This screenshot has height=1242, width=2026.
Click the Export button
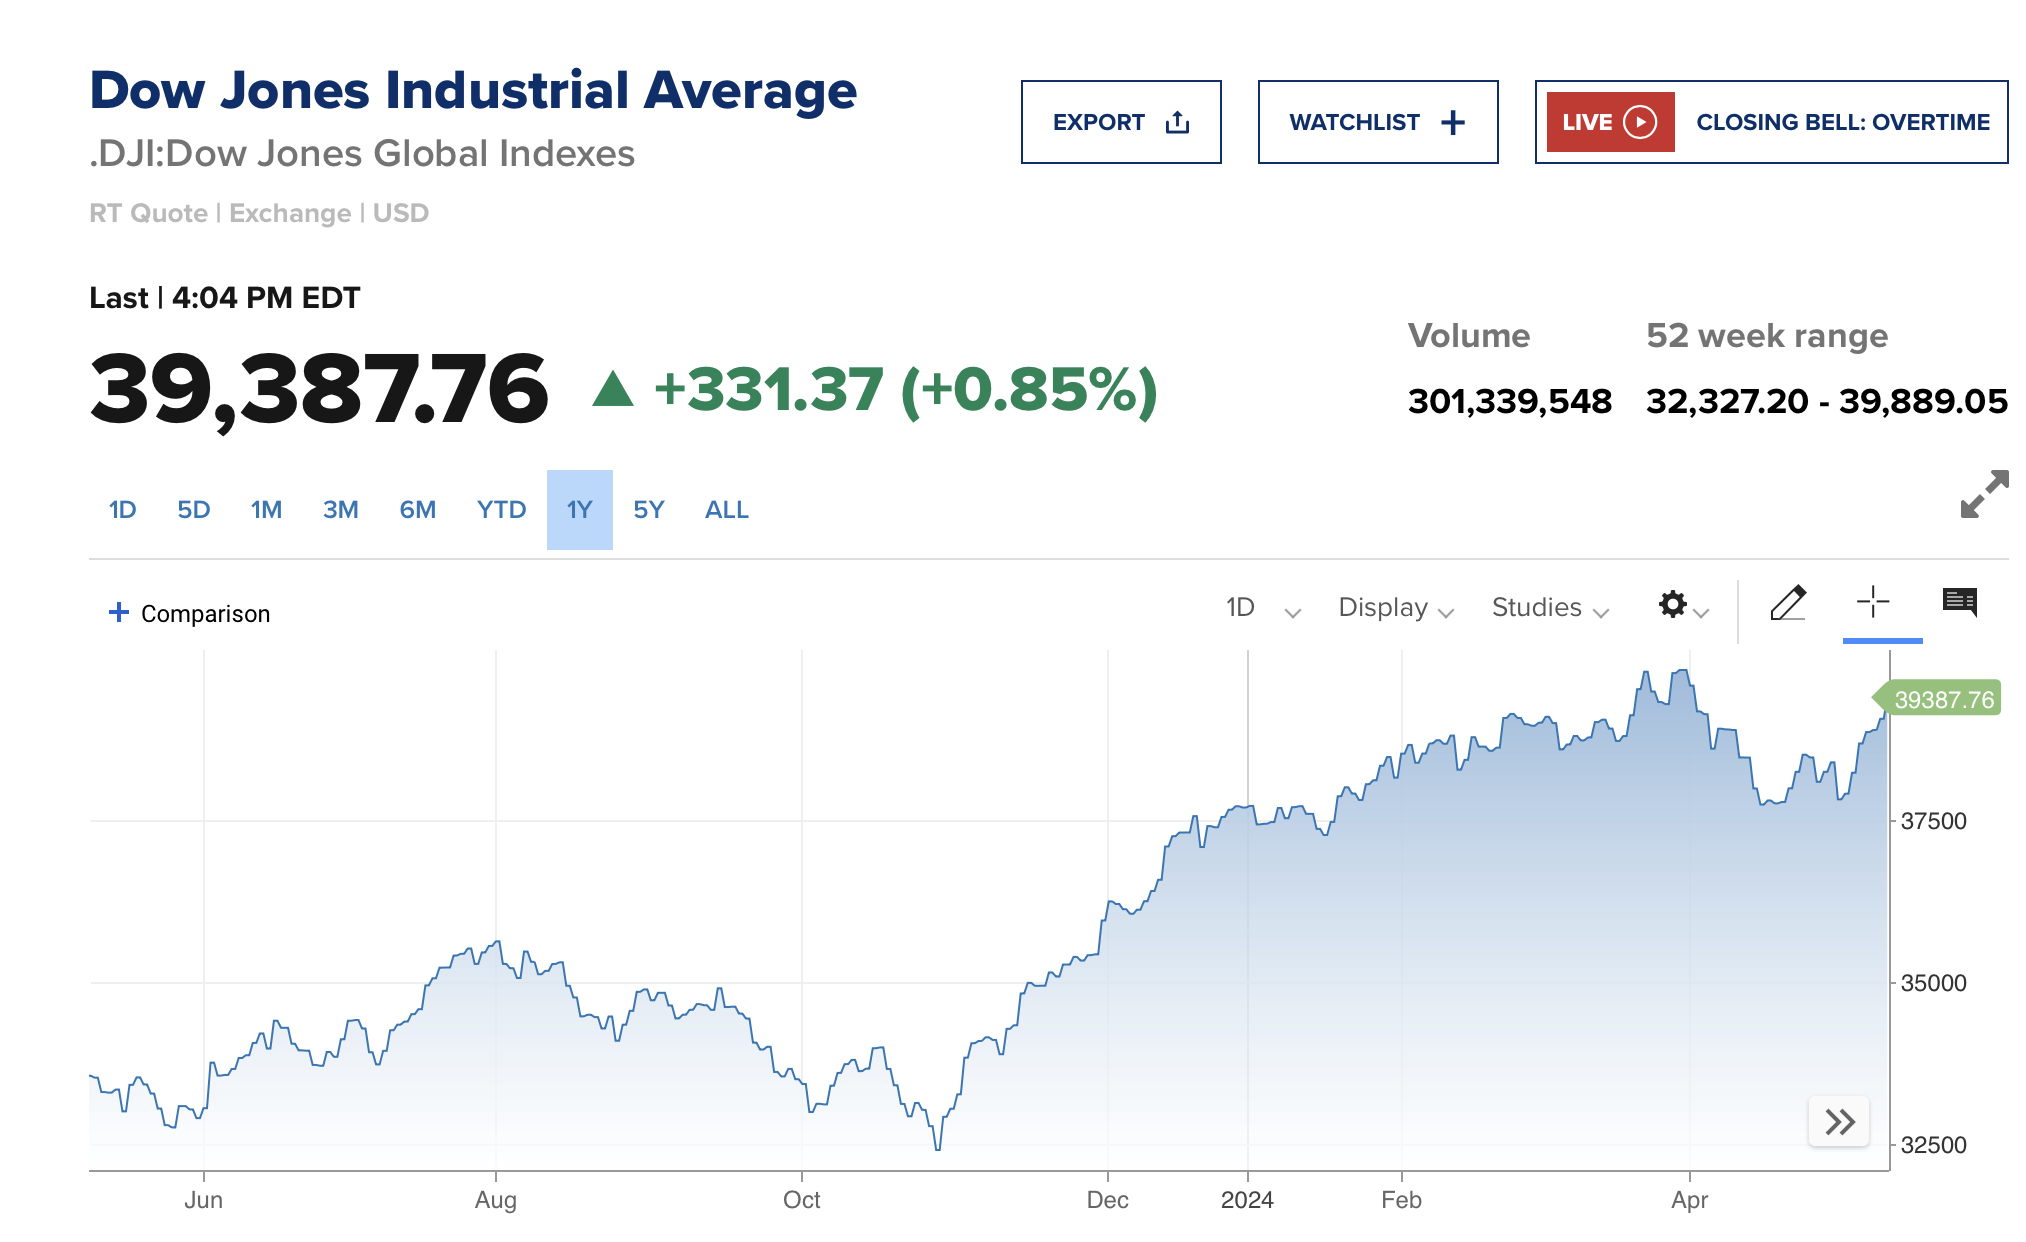pyautogui.click(x=1120, y=122)
